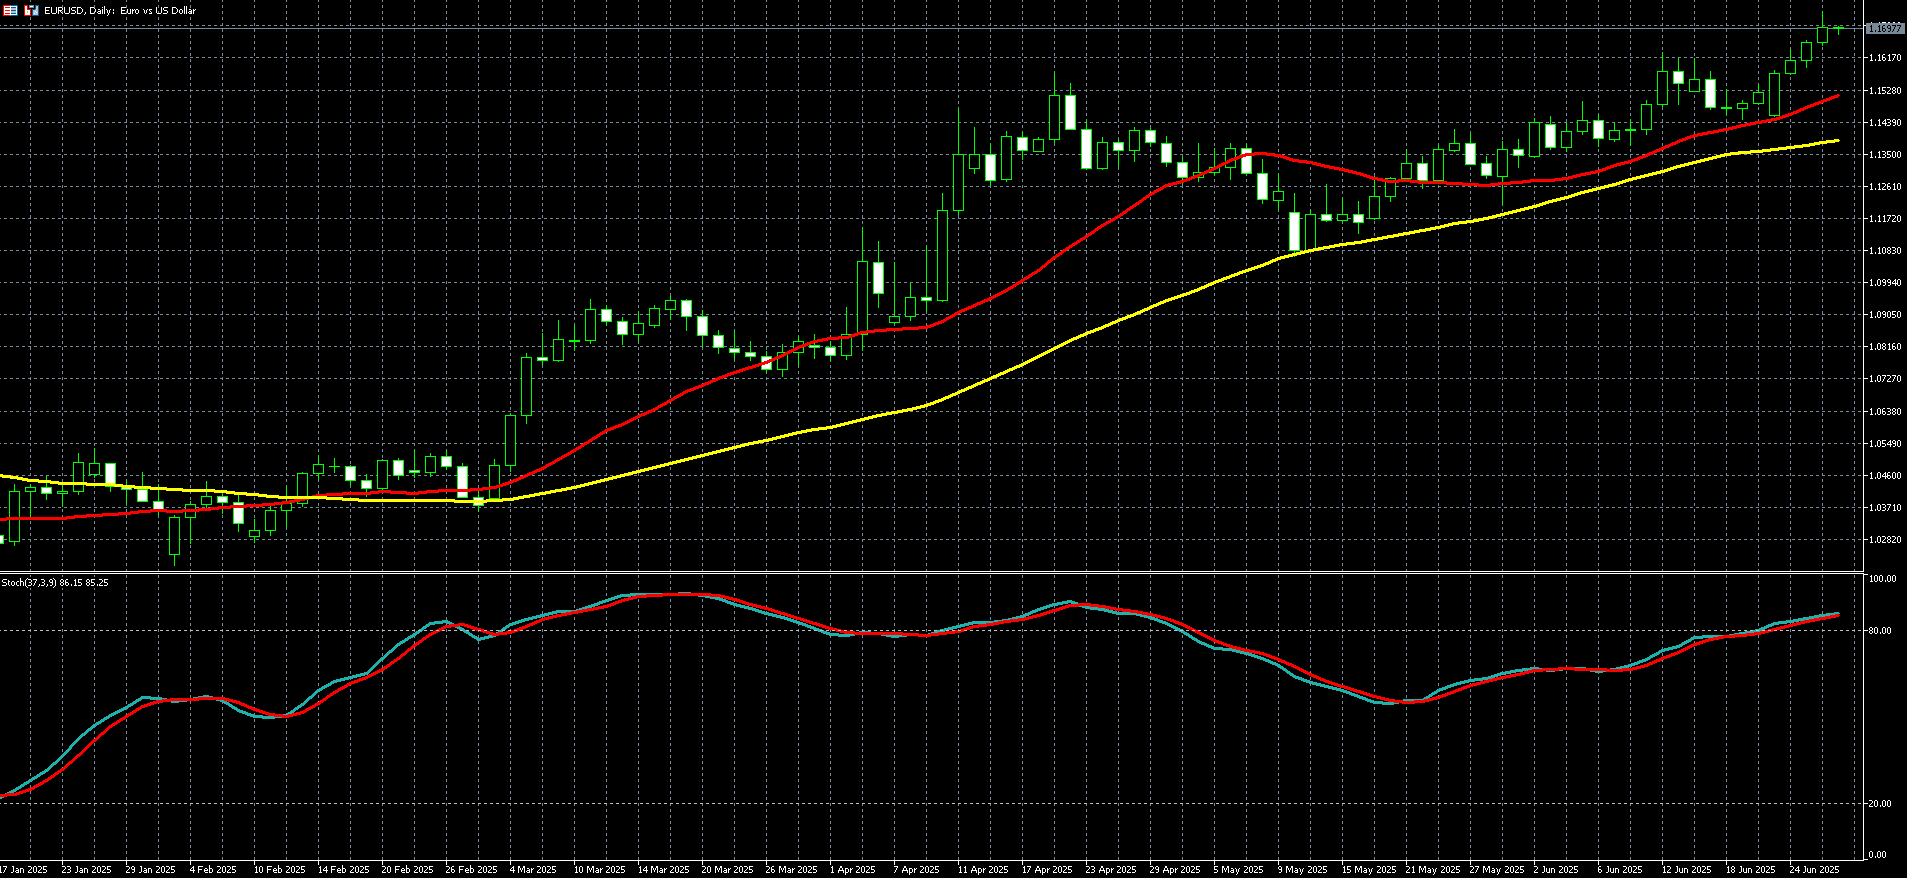This screenshot has width=1907, height=878.
Task: Select the highlighted current price label 1.16977
Action: coord(1884,29)
